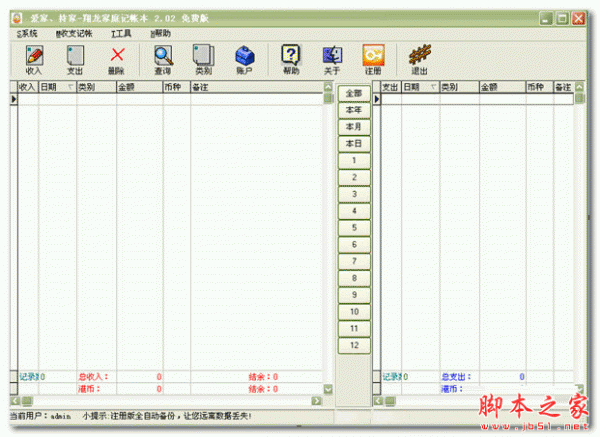Select month button 8
This screenshot has width=600, height=437.
[x=354, y=278]
